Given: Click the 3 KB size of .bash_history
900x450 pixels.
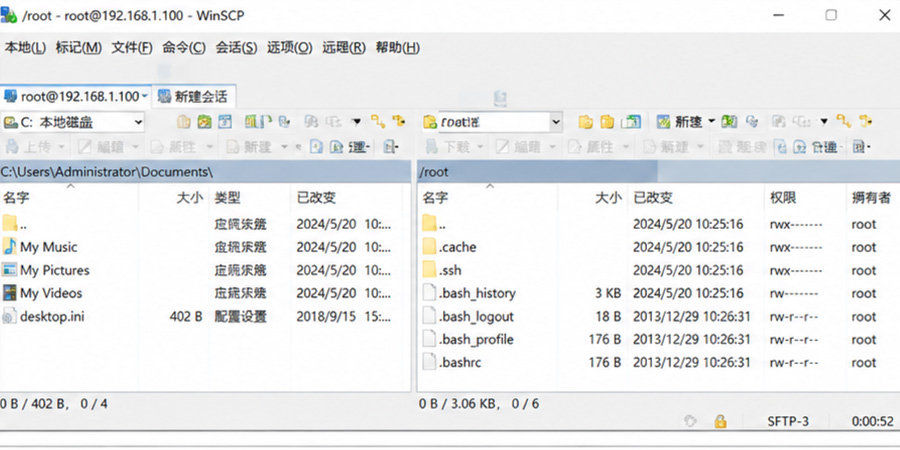Looking at the screenshot, I should [608, 293].
